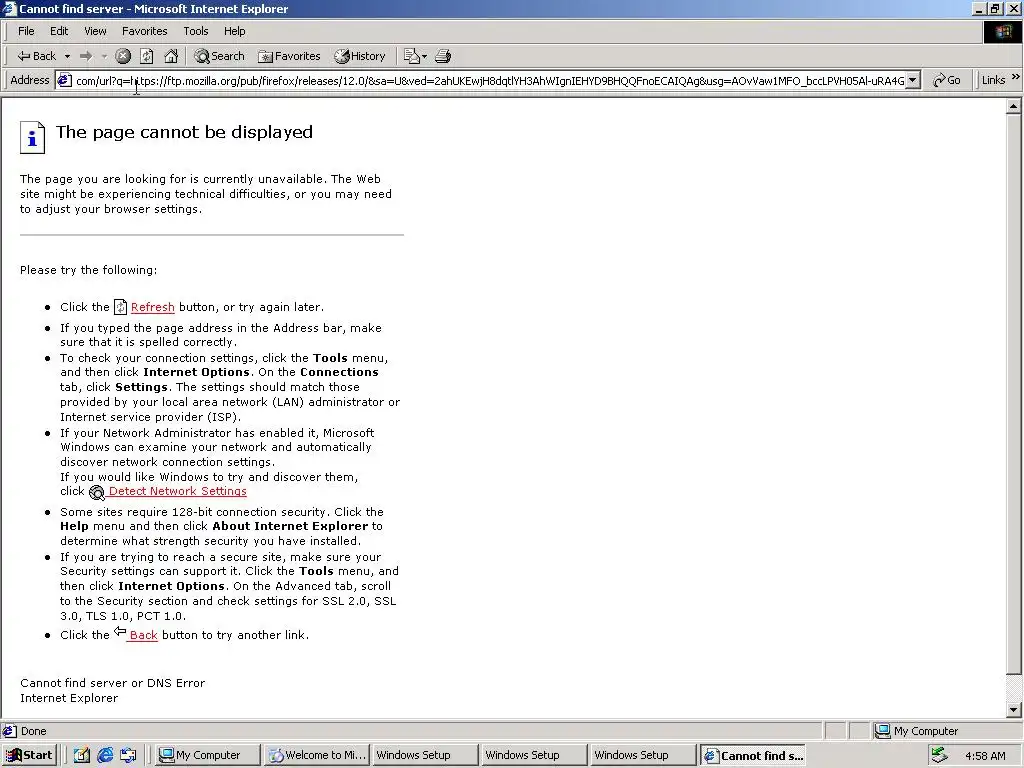Open the Back history dropdown arrow
Viewport: 1024px width, 768px height.
click(67, 56)
